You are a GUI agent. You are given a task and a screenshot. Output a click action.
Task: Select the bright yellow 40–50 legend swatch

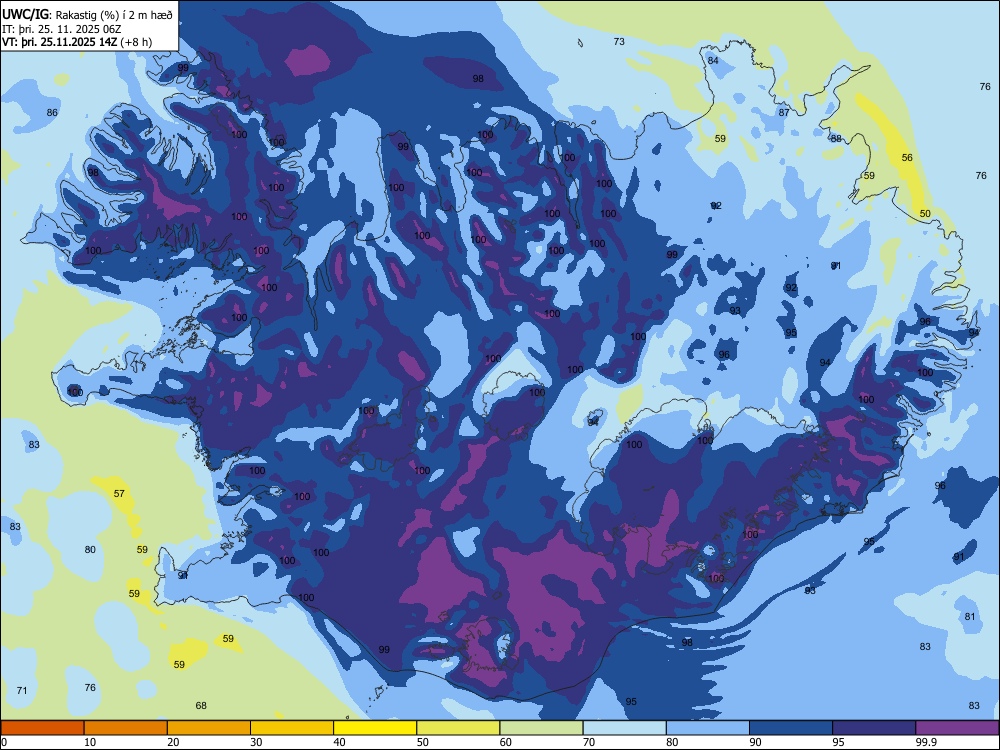pos(375,728)
